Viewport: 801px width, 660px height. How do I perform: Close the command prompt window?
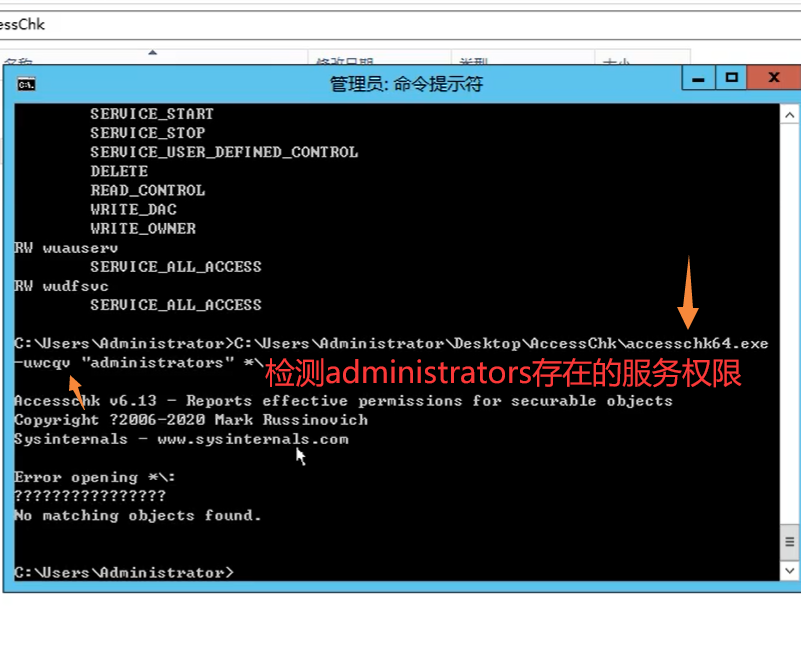pyautogui.click(x=773, y=78)
